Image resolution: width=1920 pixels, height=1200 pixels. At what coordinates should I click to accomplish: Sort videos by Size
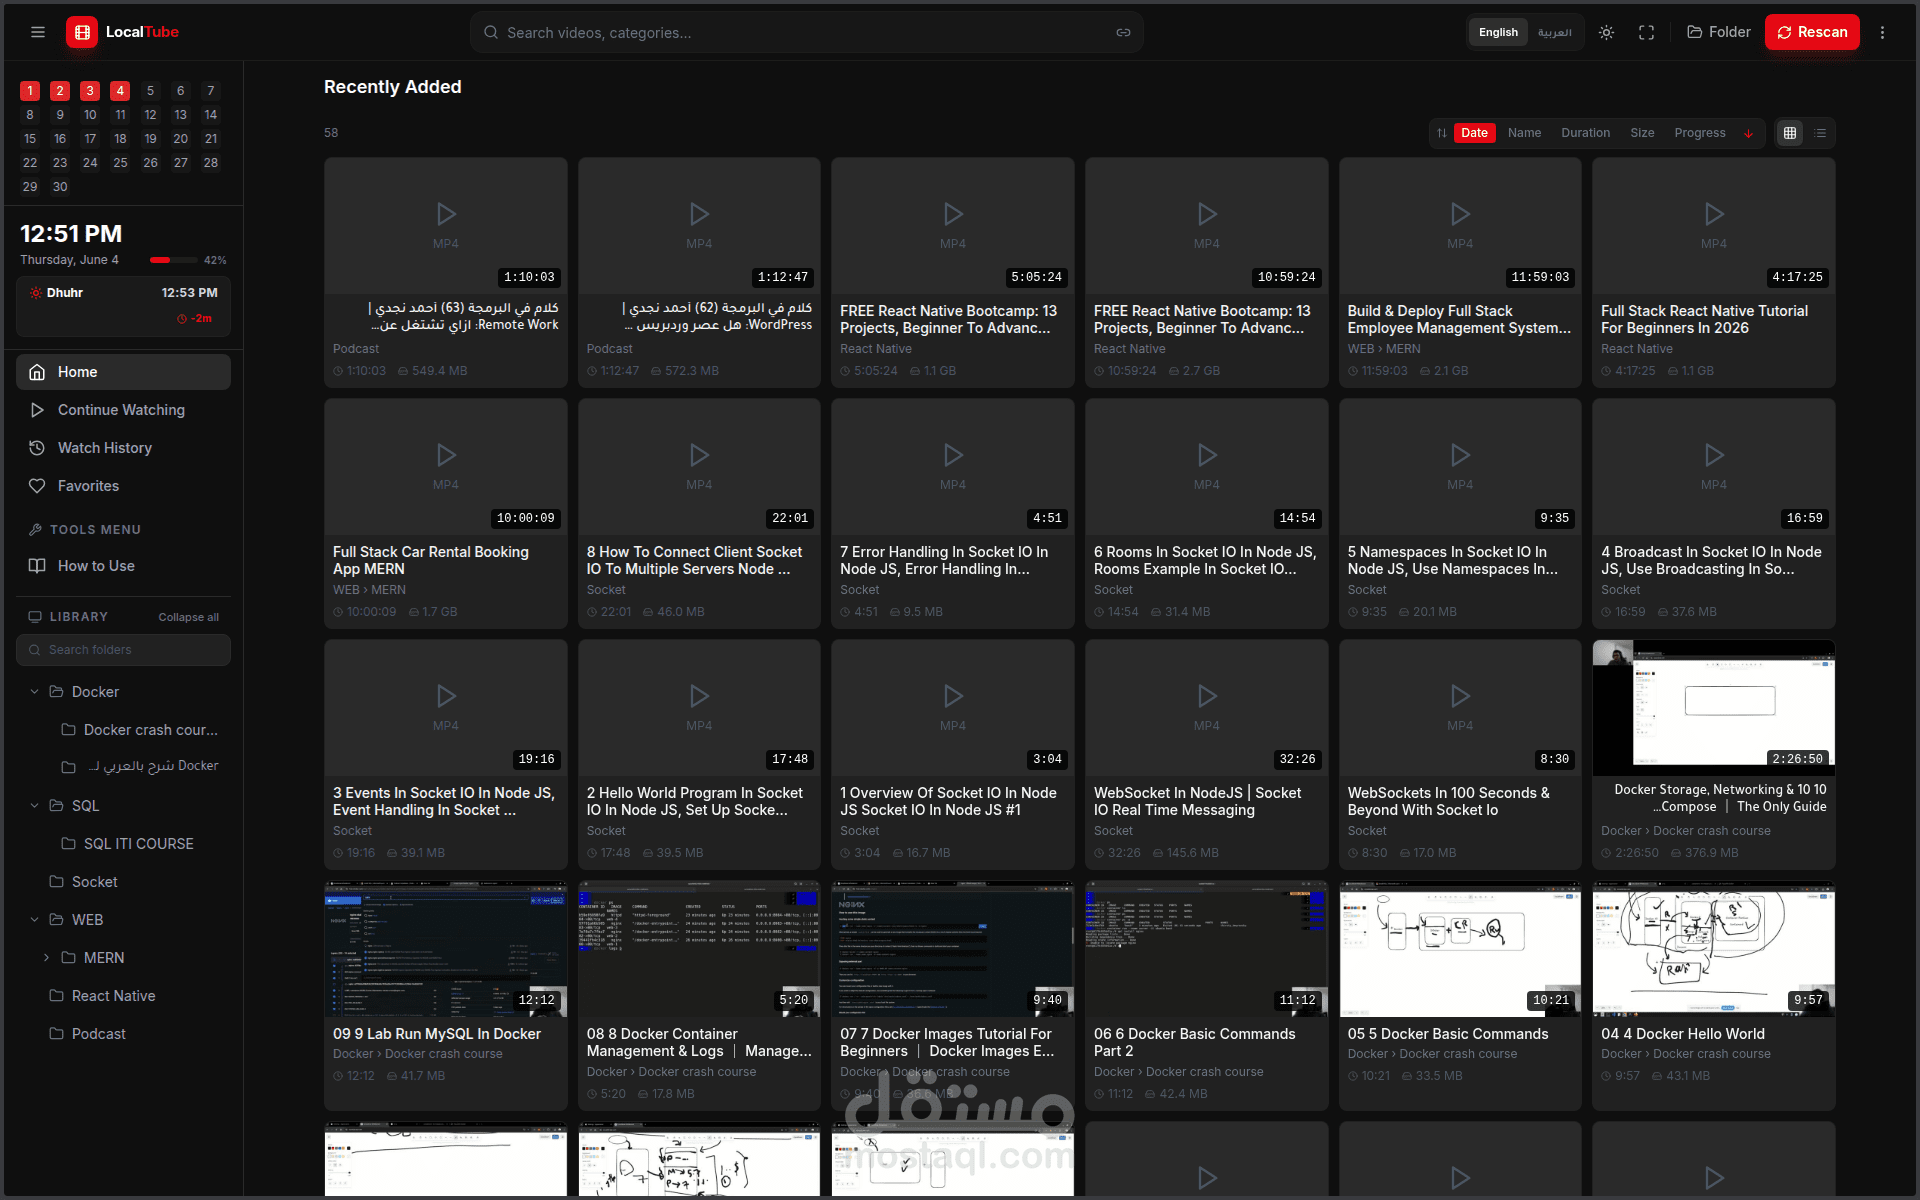[1642, 133]
